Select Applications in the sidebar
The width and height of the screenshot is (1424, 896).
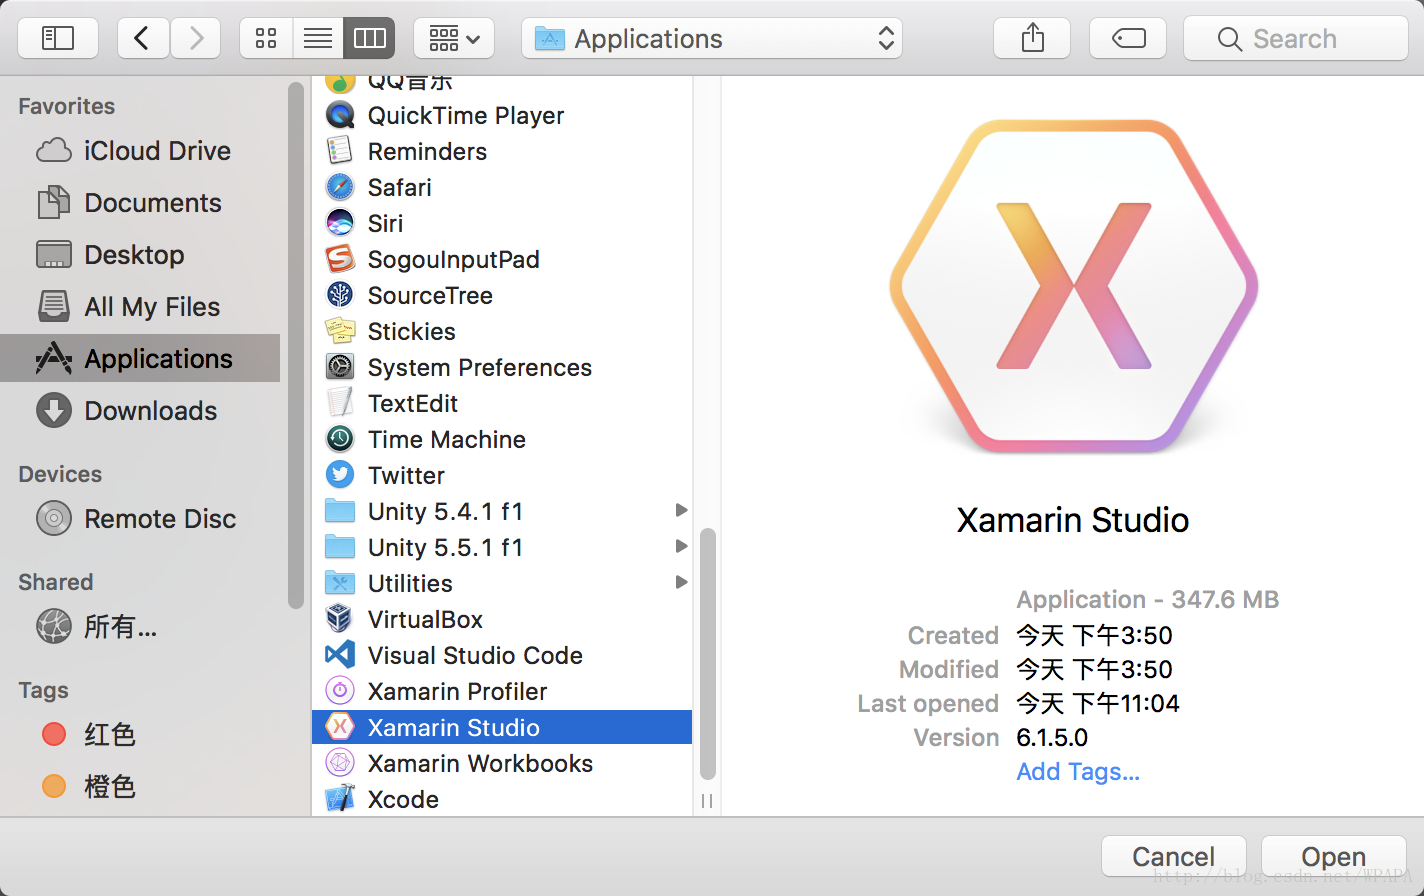(x=140, y=358)
